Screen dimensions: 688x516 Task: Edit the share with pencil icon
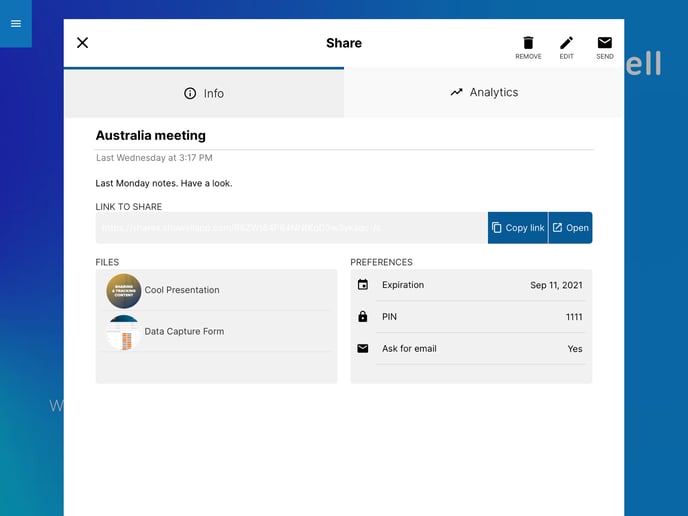[x=566, y=48]
